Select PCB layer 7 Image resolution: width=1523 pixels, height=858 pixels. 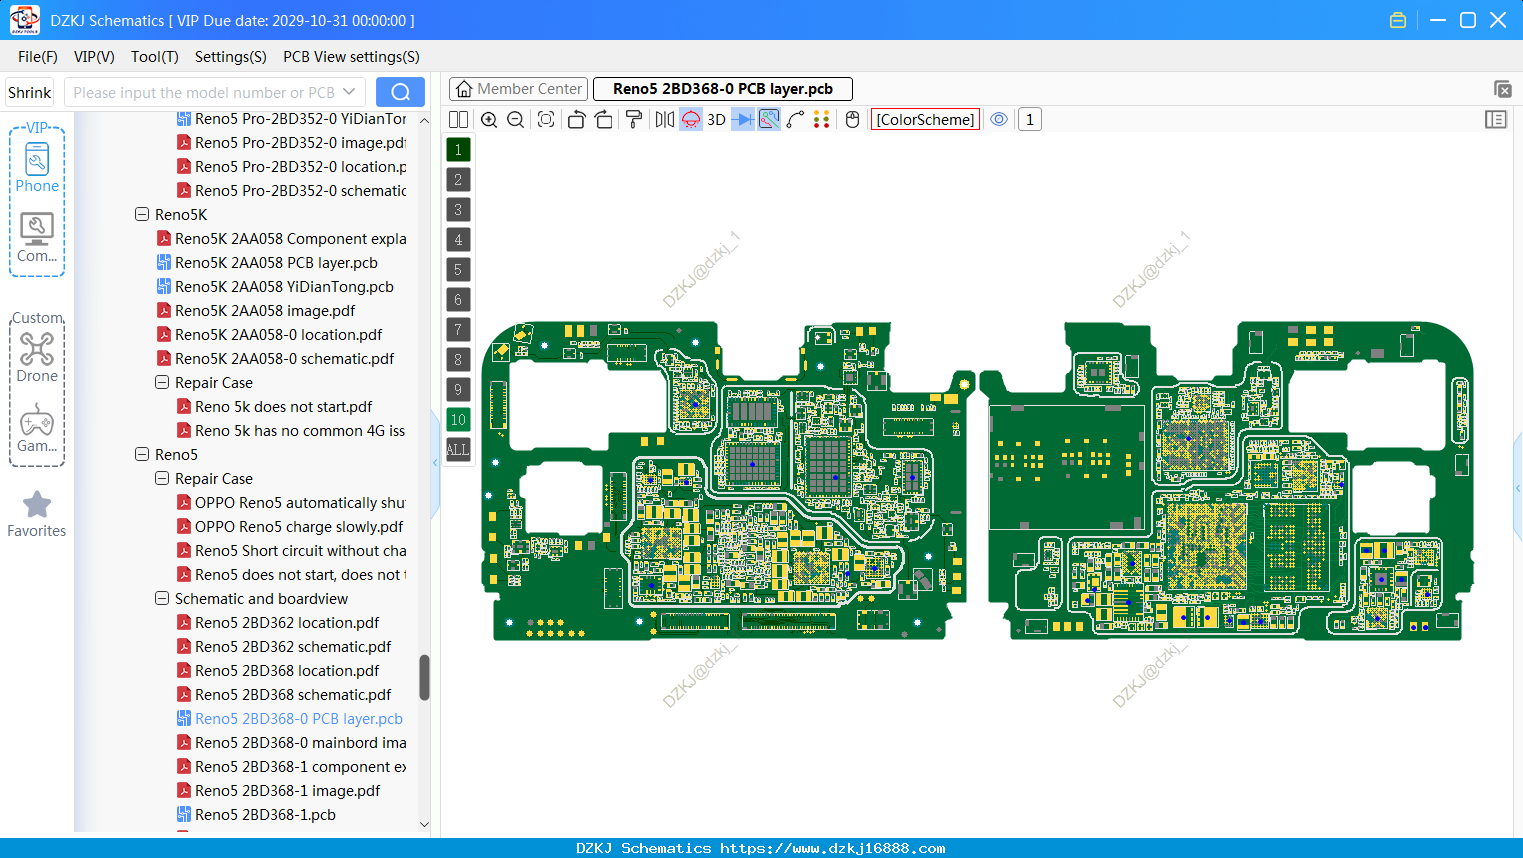click(x=458, y=330)
